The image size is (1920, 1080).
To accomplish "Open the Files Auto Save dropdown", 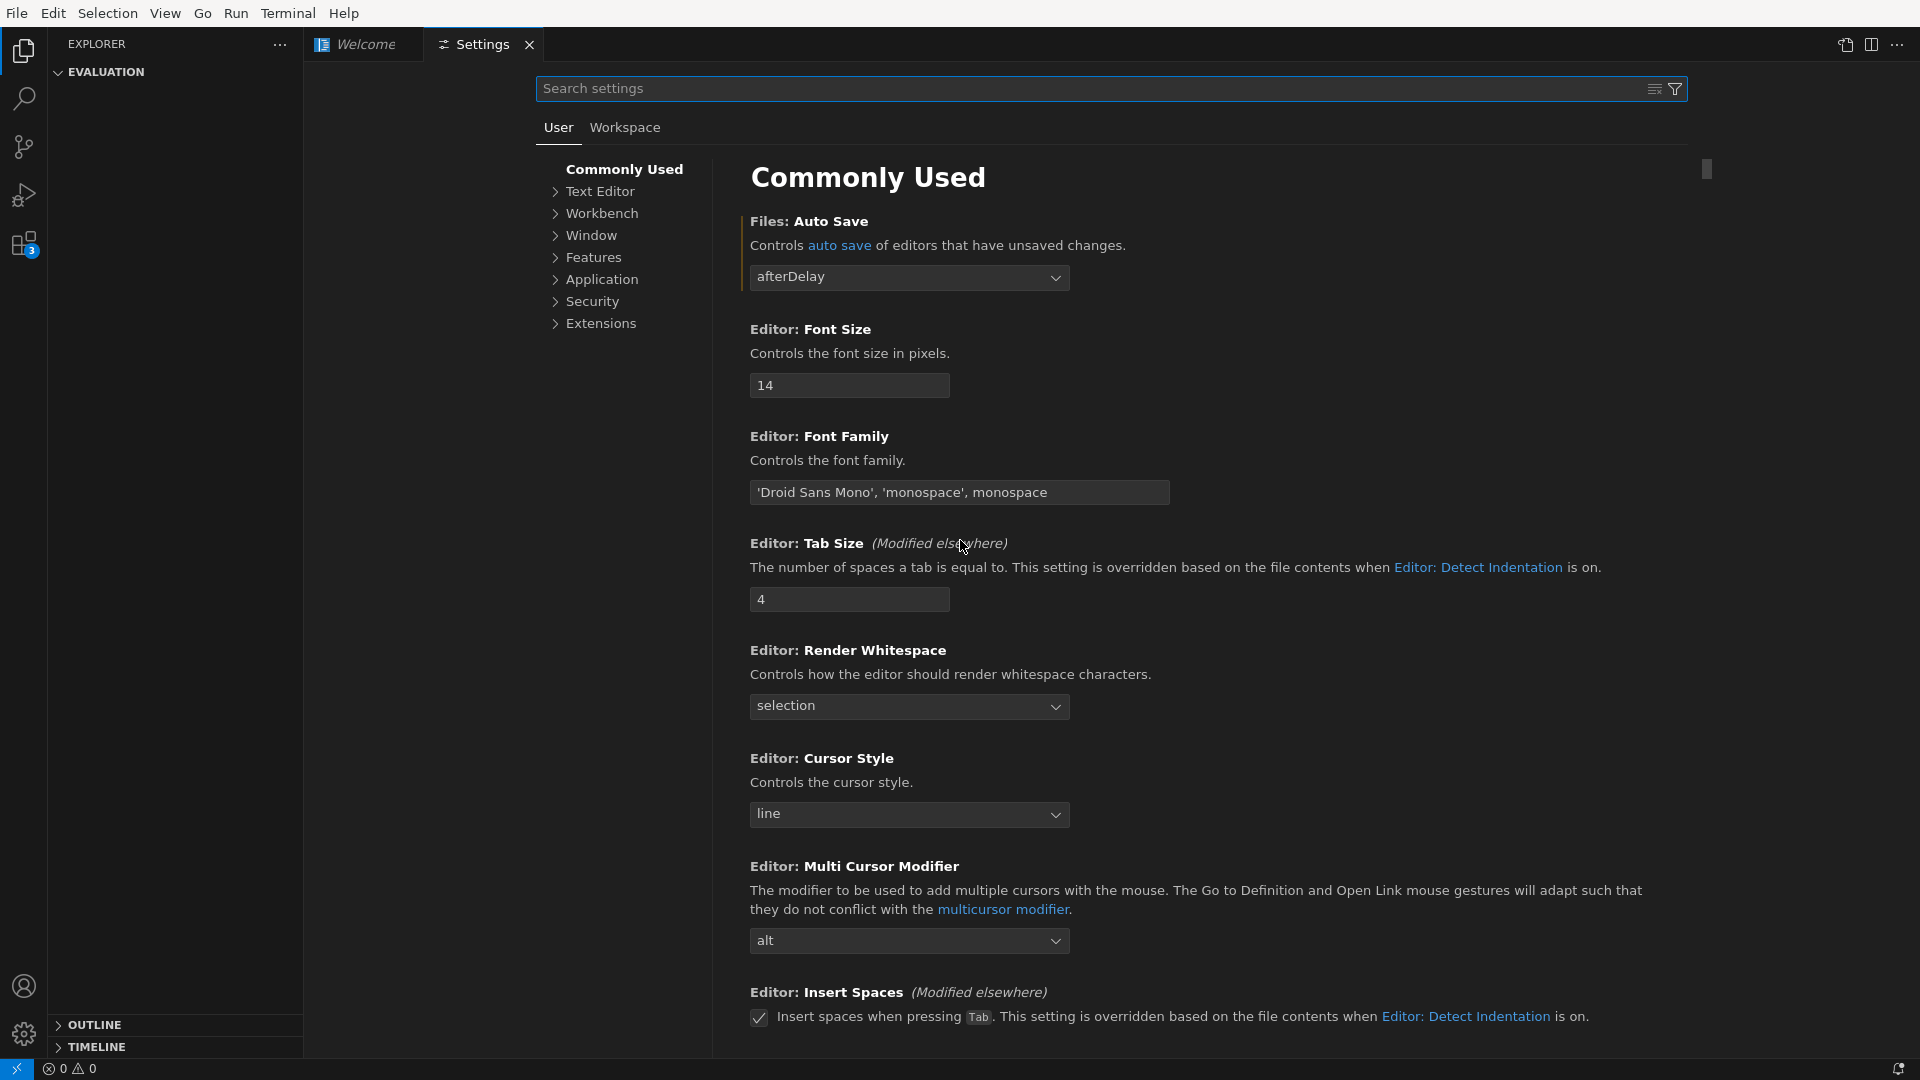I will click(x=910, y=277).
